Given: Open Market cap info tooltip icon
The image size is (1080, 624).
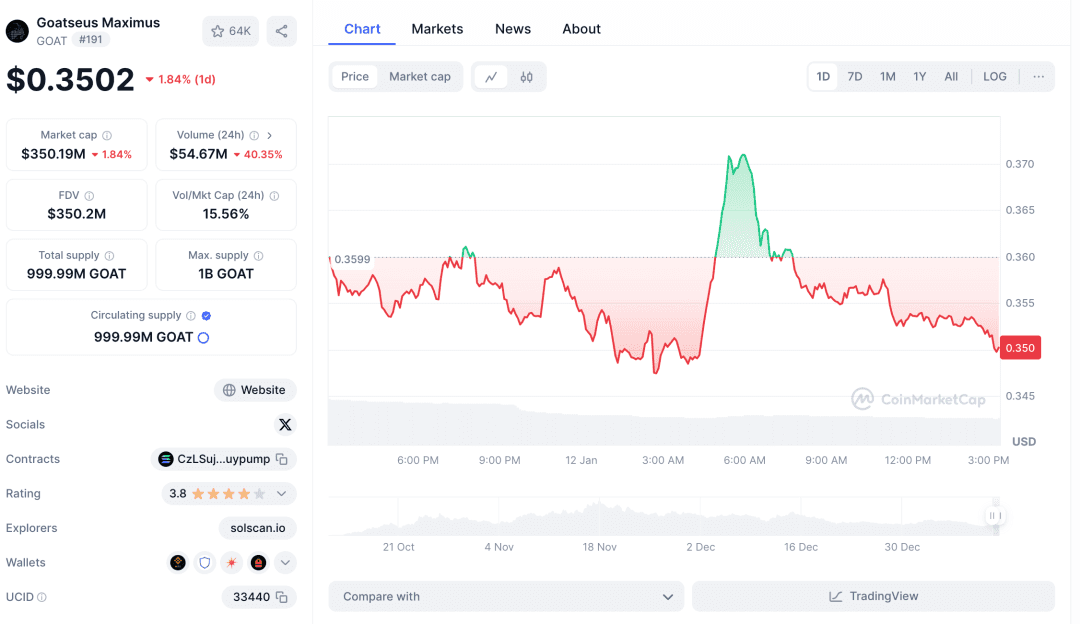Looking at the screenshot, I should click(x=107, y=136).
